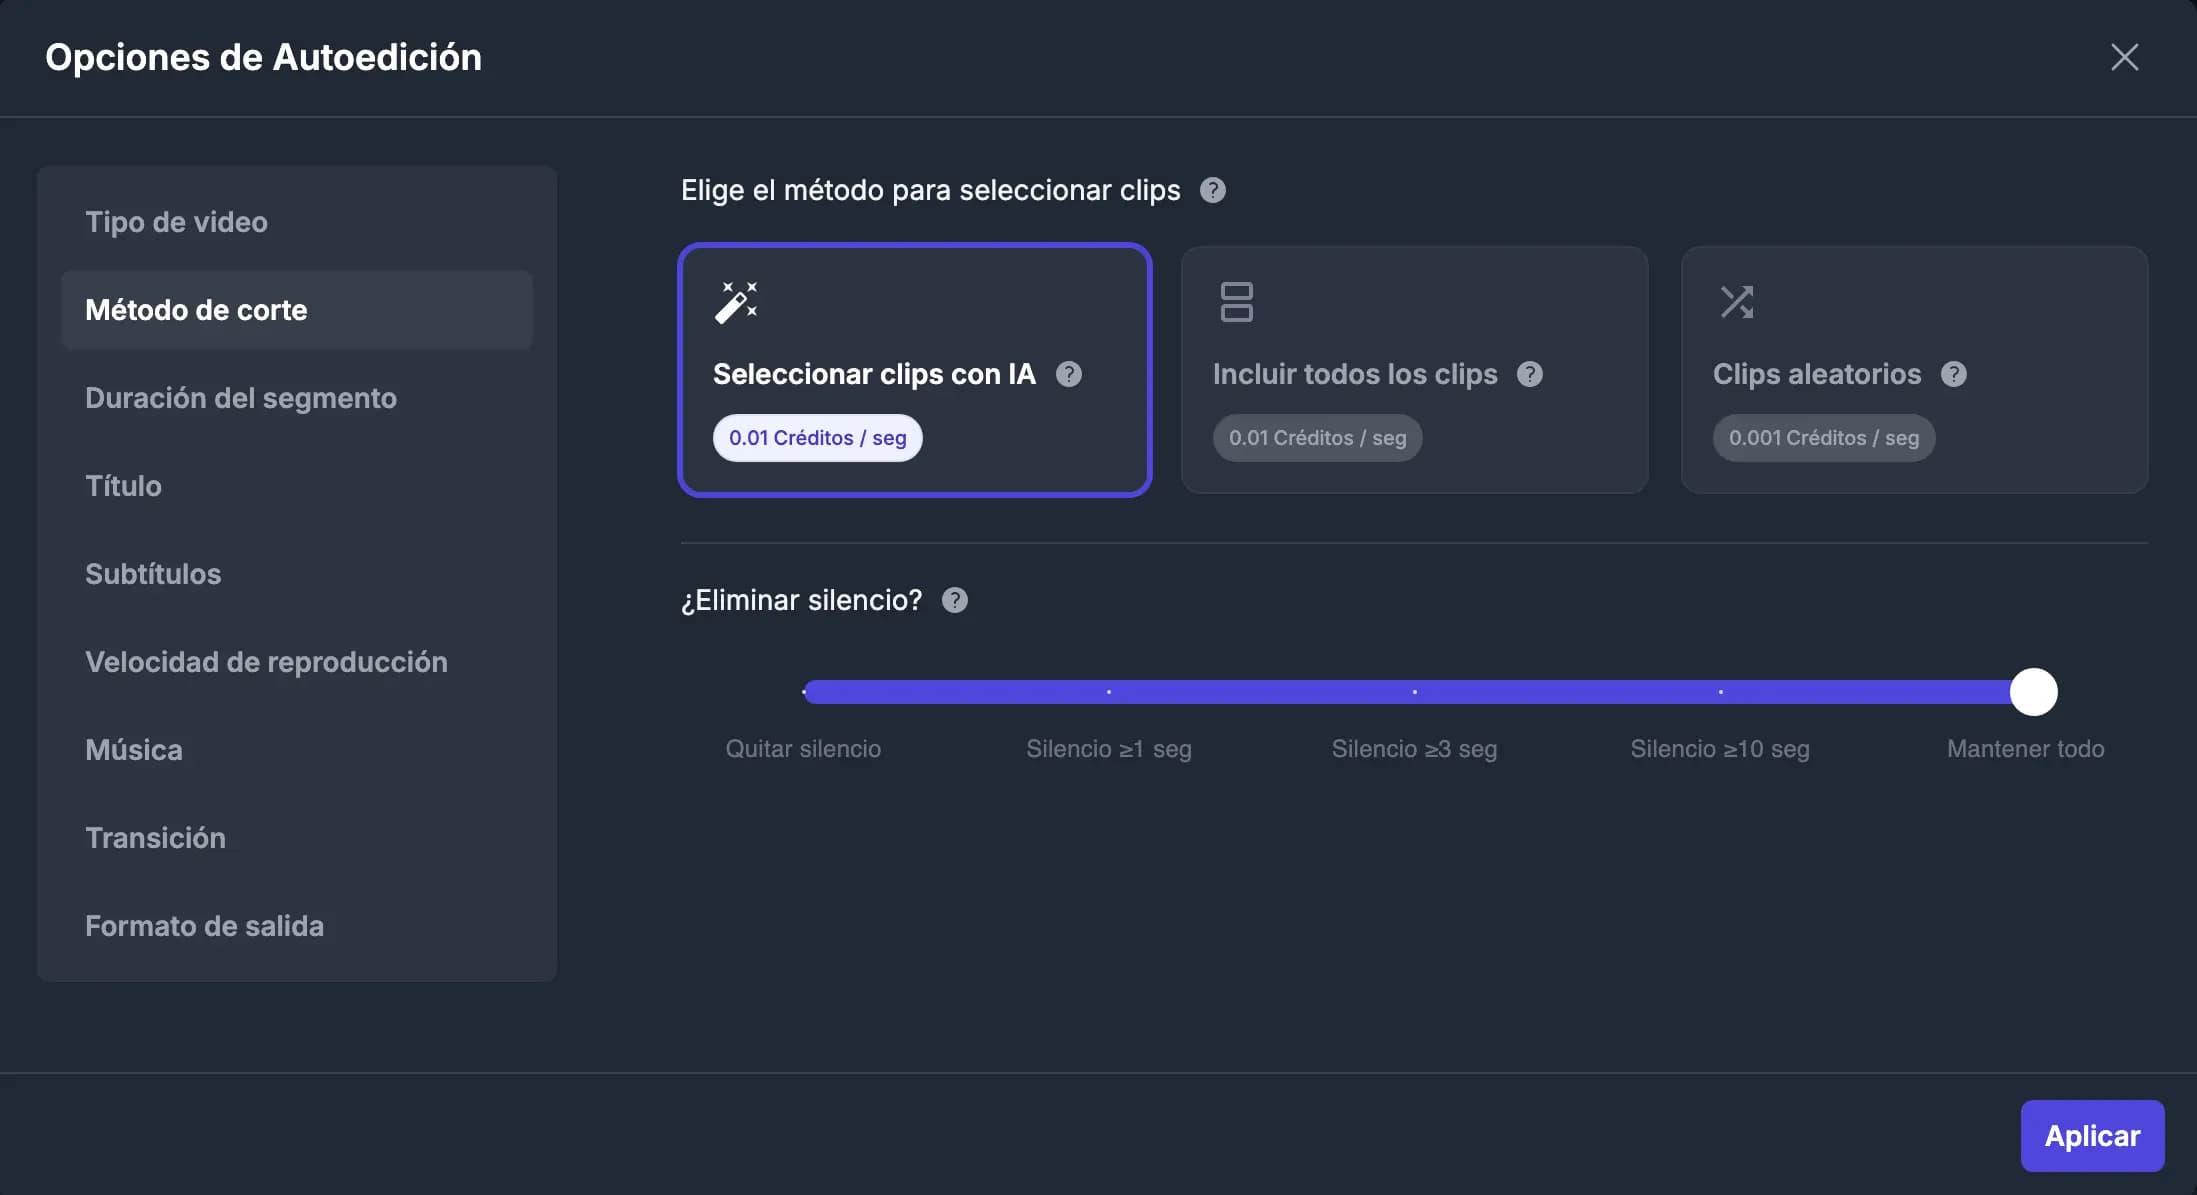Open help for 'Elige el método para seleccionar clips'
The height and width of the screenshot is (1195, 2197).
pos(1213,190)
